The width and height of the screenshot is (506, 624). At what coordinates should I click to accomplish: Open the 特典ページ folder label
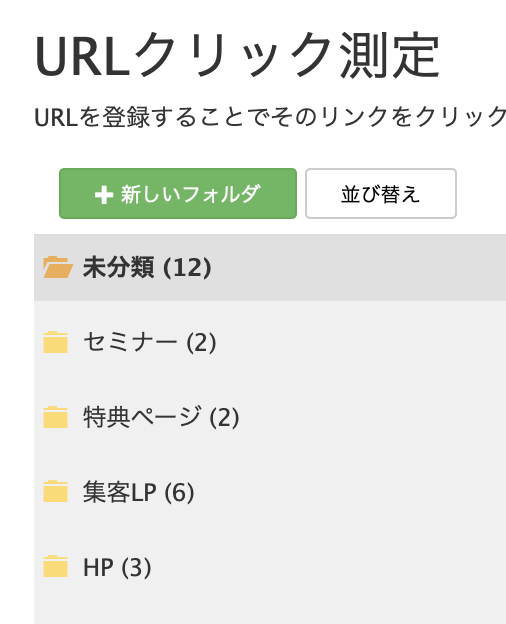142,417
